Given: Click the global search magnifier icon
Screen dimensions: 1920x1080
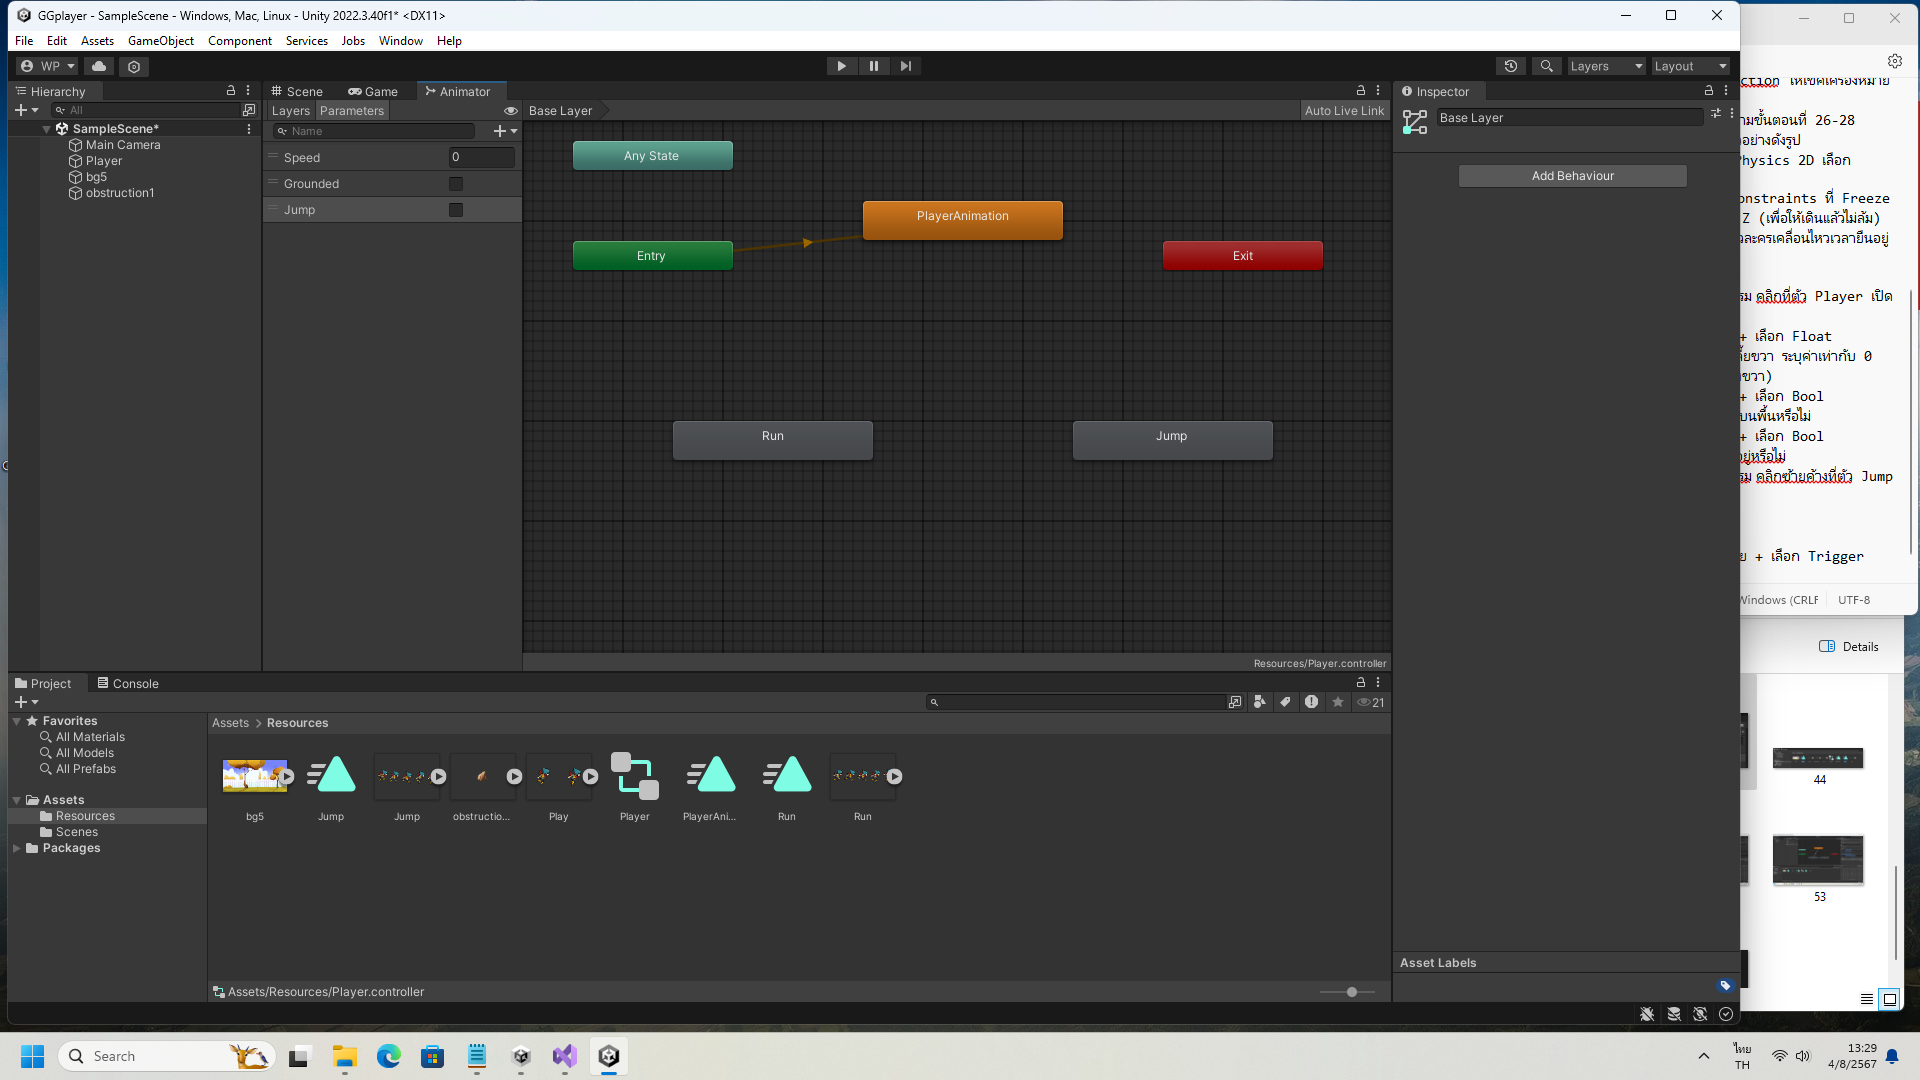Looking at the screenshot, I should (1546, 66).
